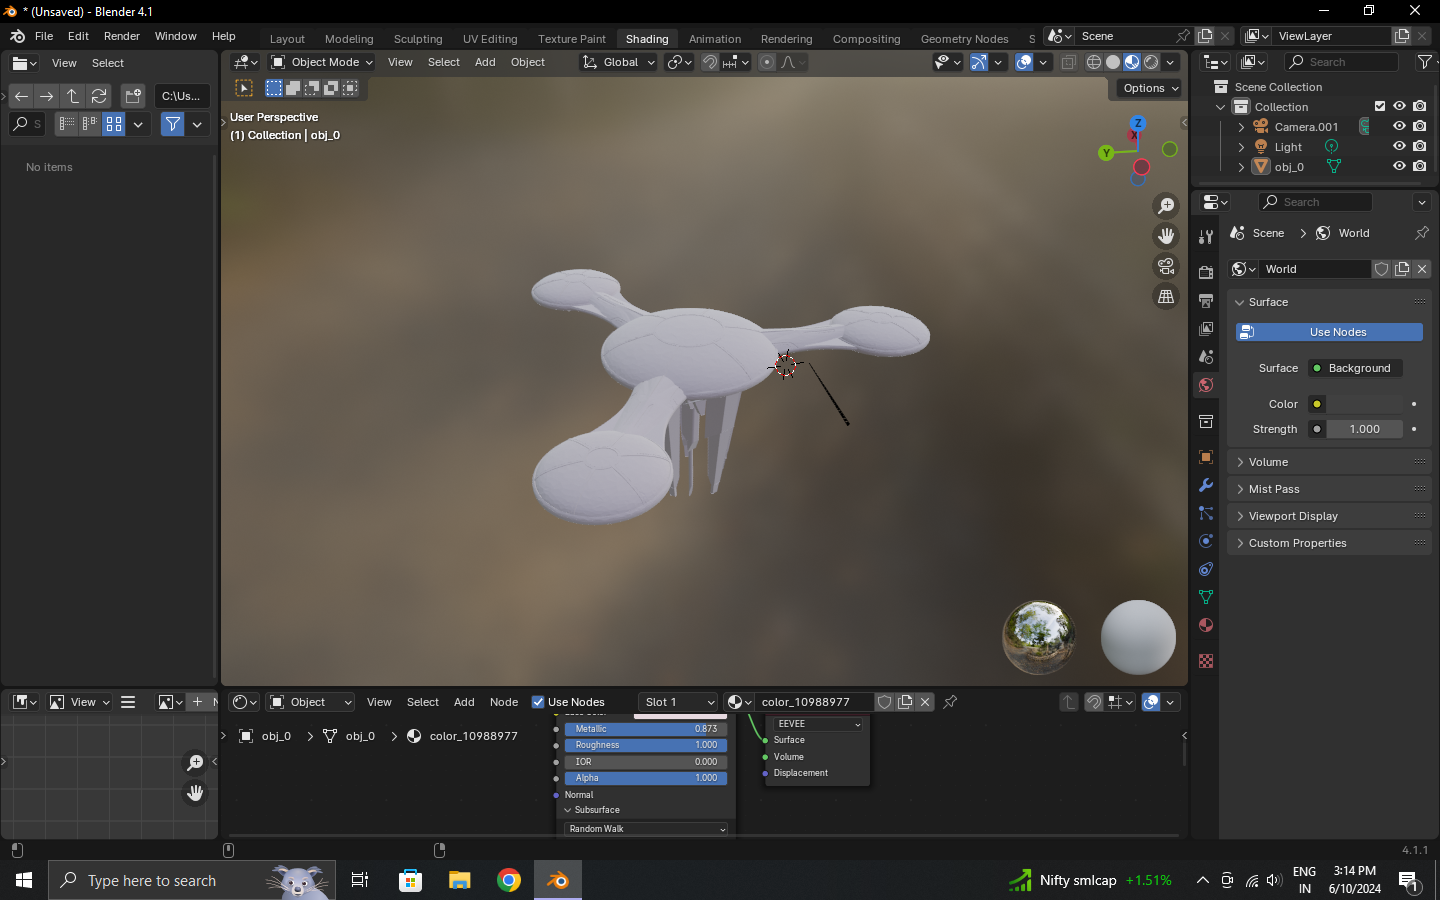Open the Particles properties tab

[1206, 513]
